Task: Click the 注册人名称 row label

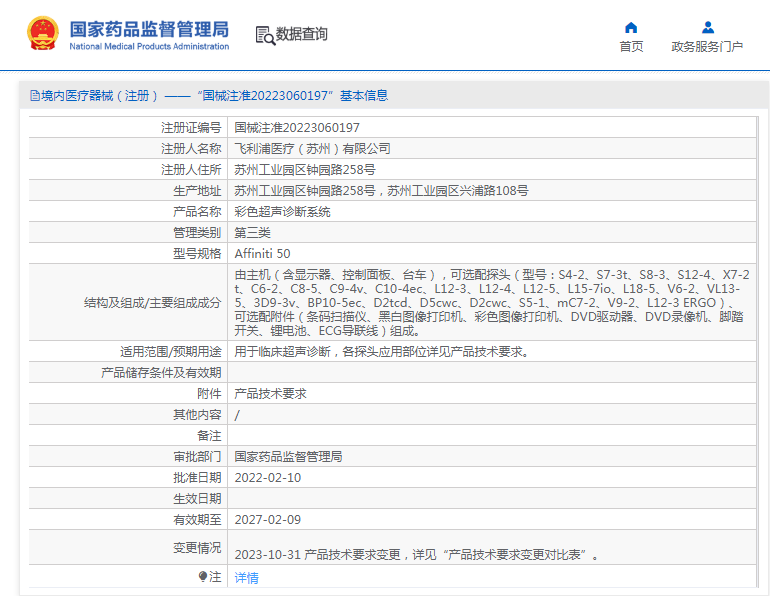Action: click(x=191, y=149)
